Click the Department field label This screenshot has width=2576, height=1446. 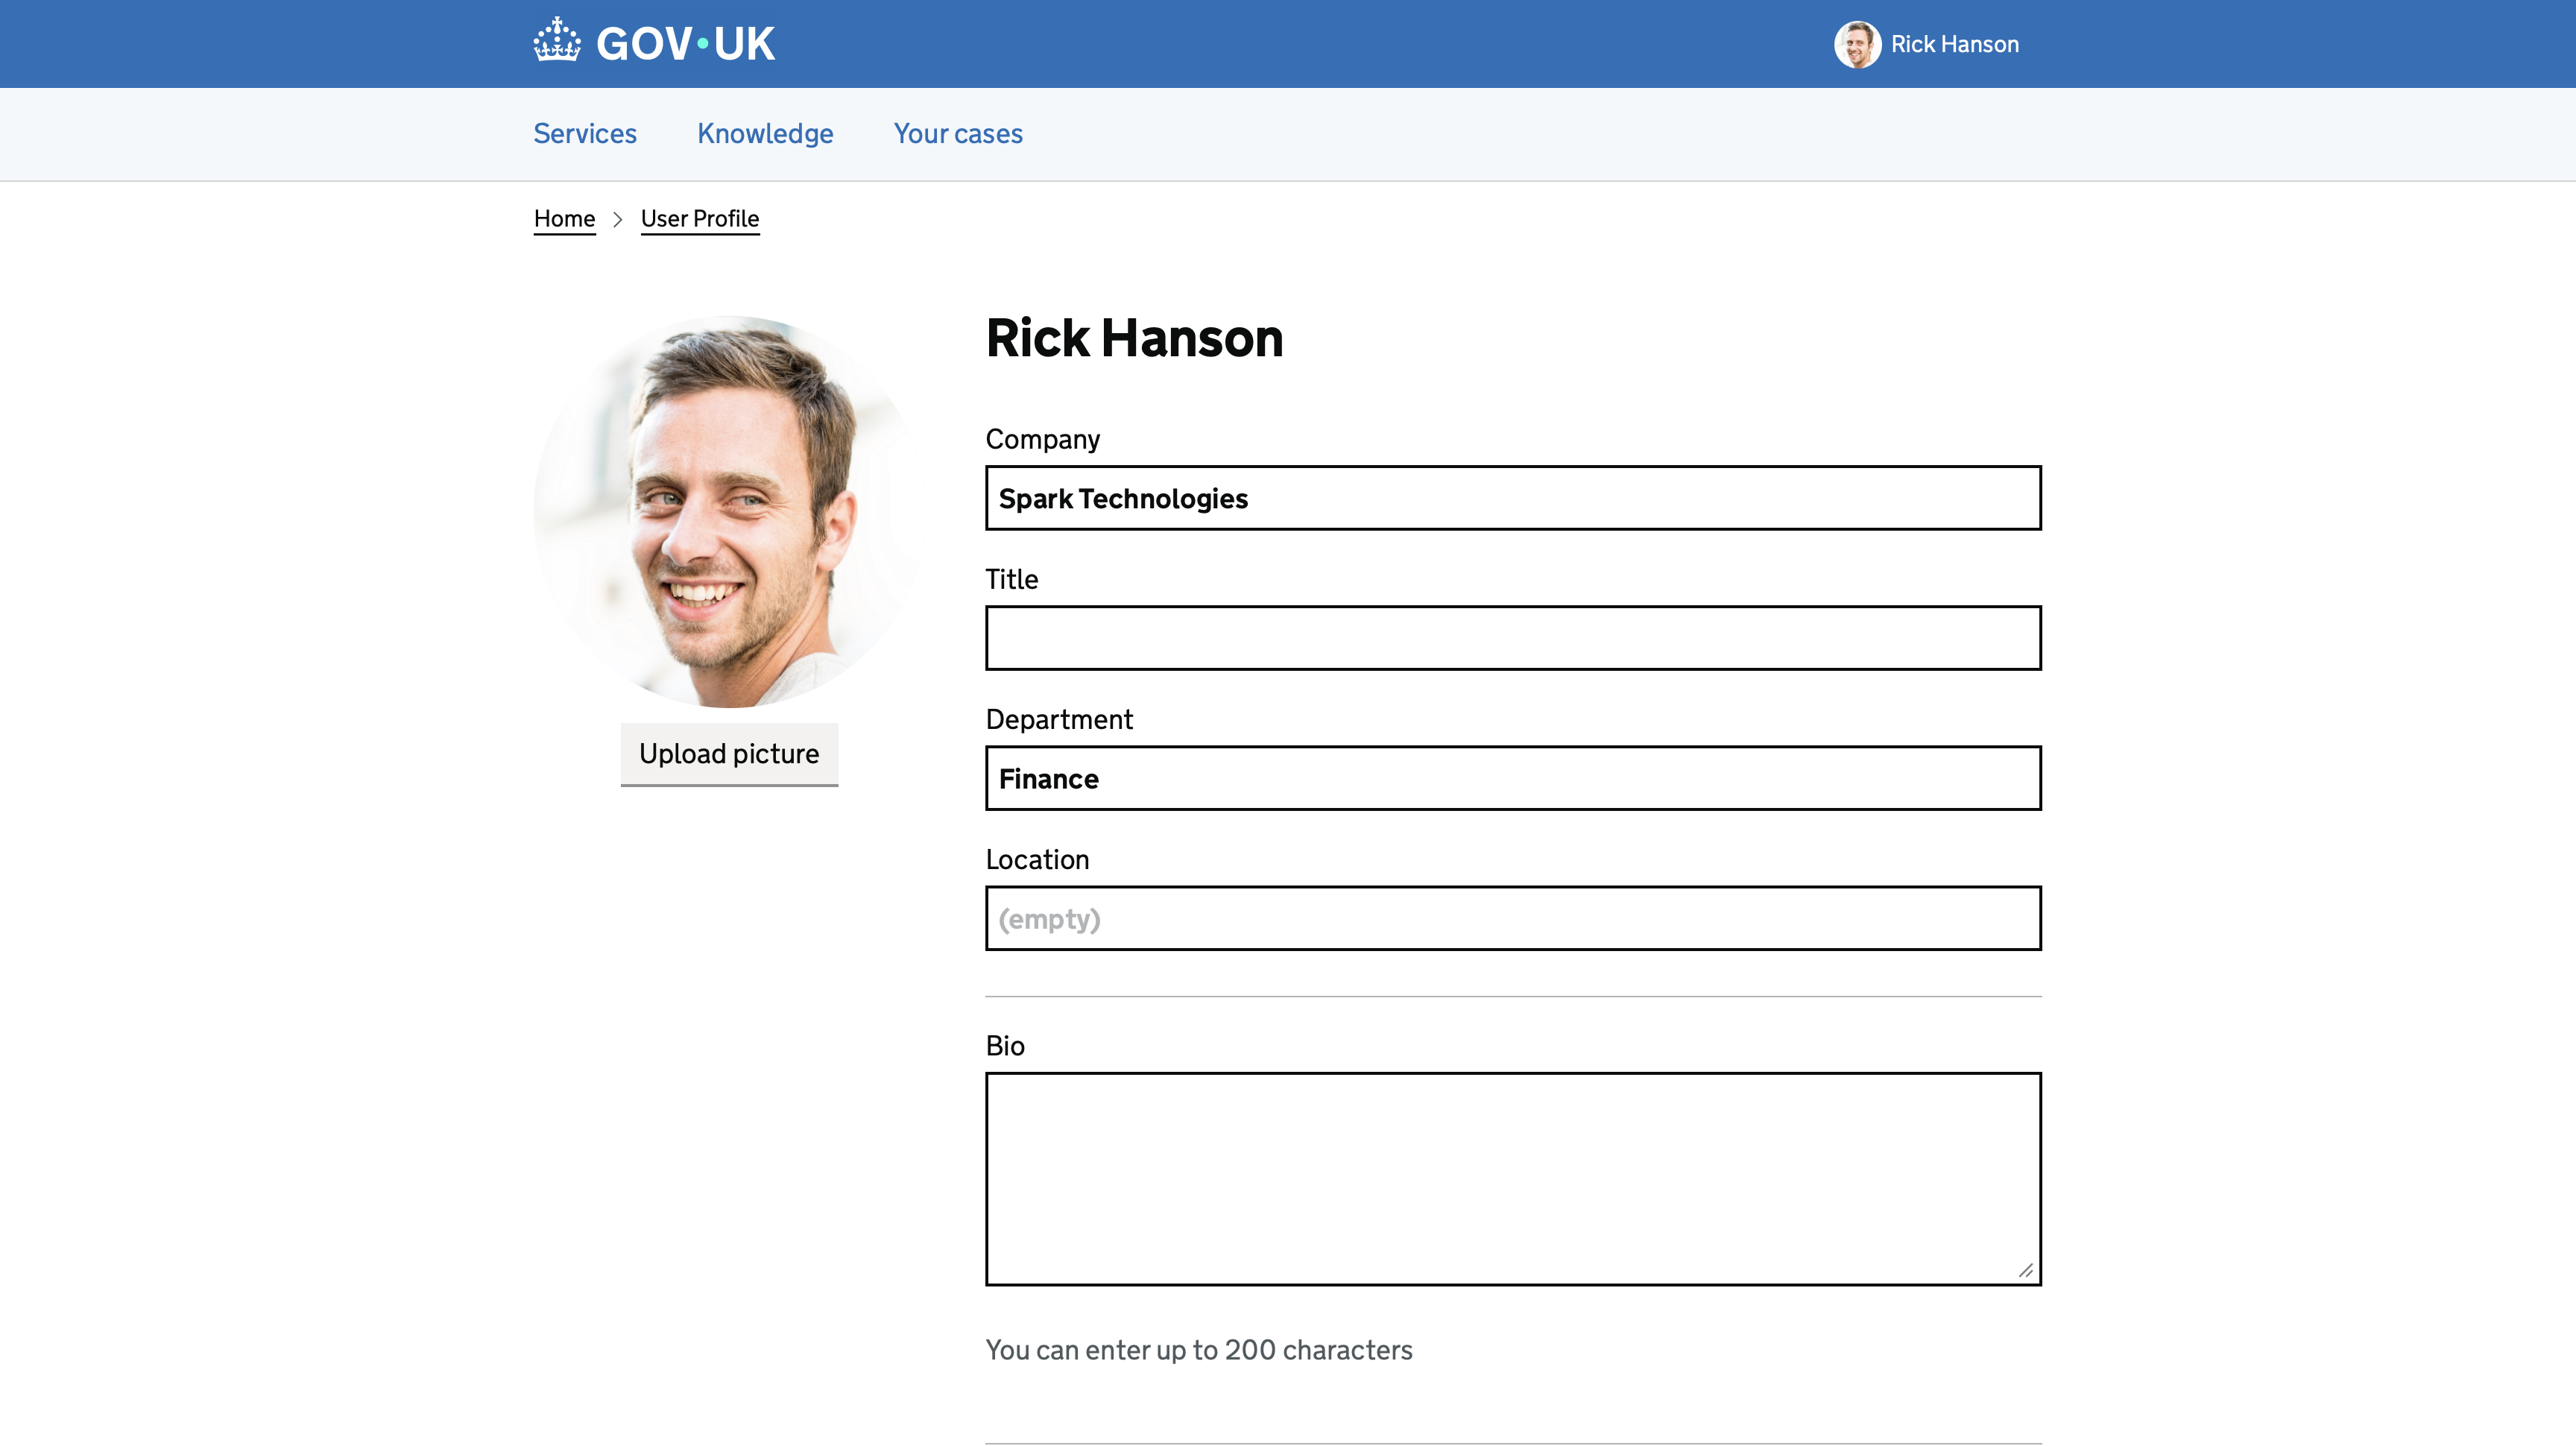pos(1059,720)
